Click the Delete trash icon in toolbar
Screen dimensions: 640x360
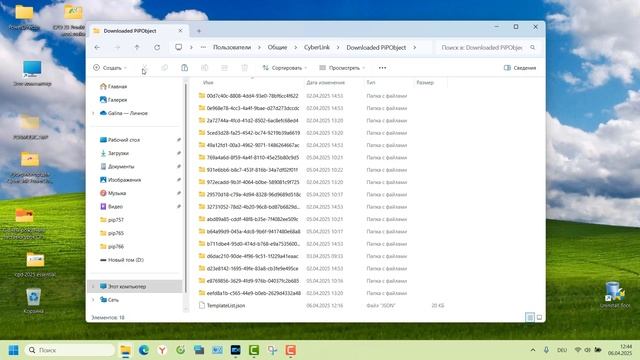(244, 68)
